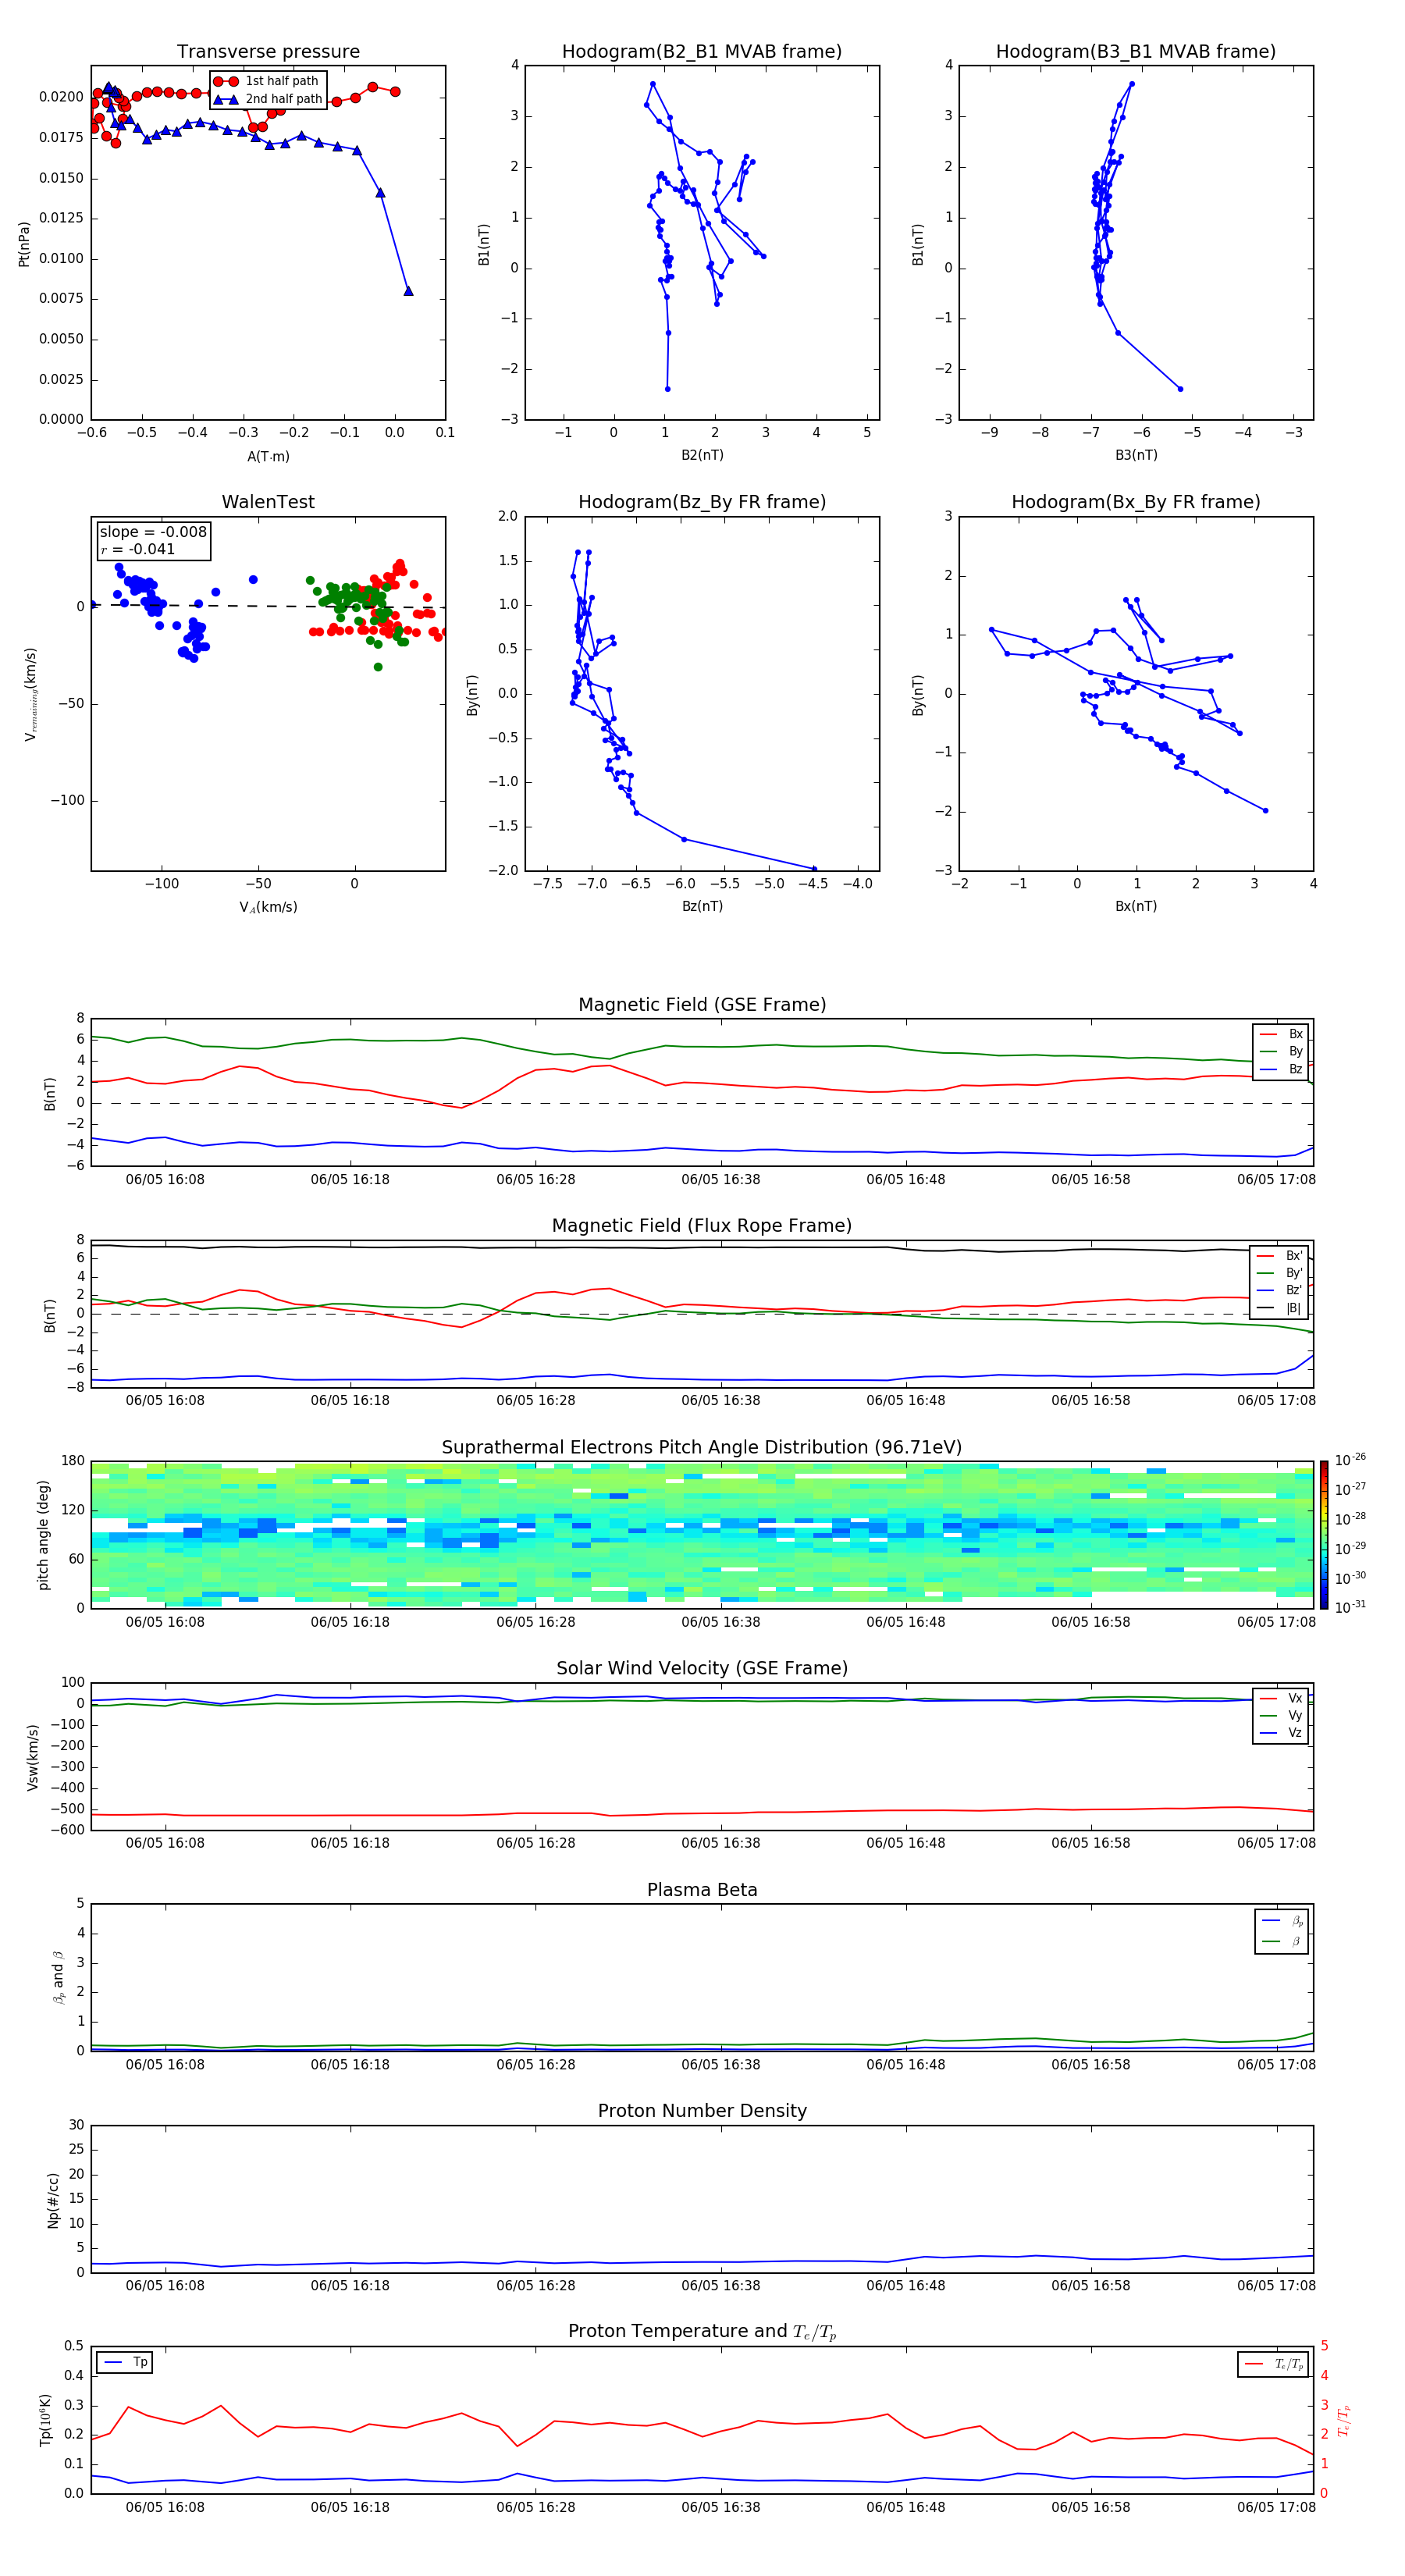Screen dimensions: 1405x2576
Task: Click the pitch angle colorbar
Action: [1324, 1535]
